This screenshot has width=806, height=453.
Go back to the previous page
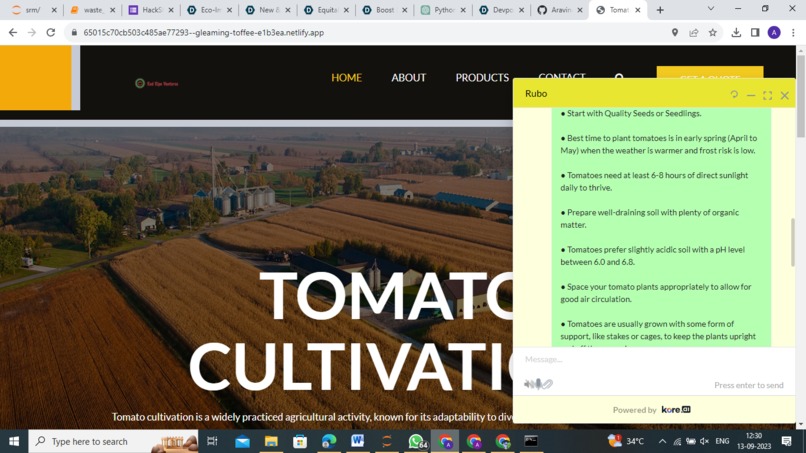13,32
